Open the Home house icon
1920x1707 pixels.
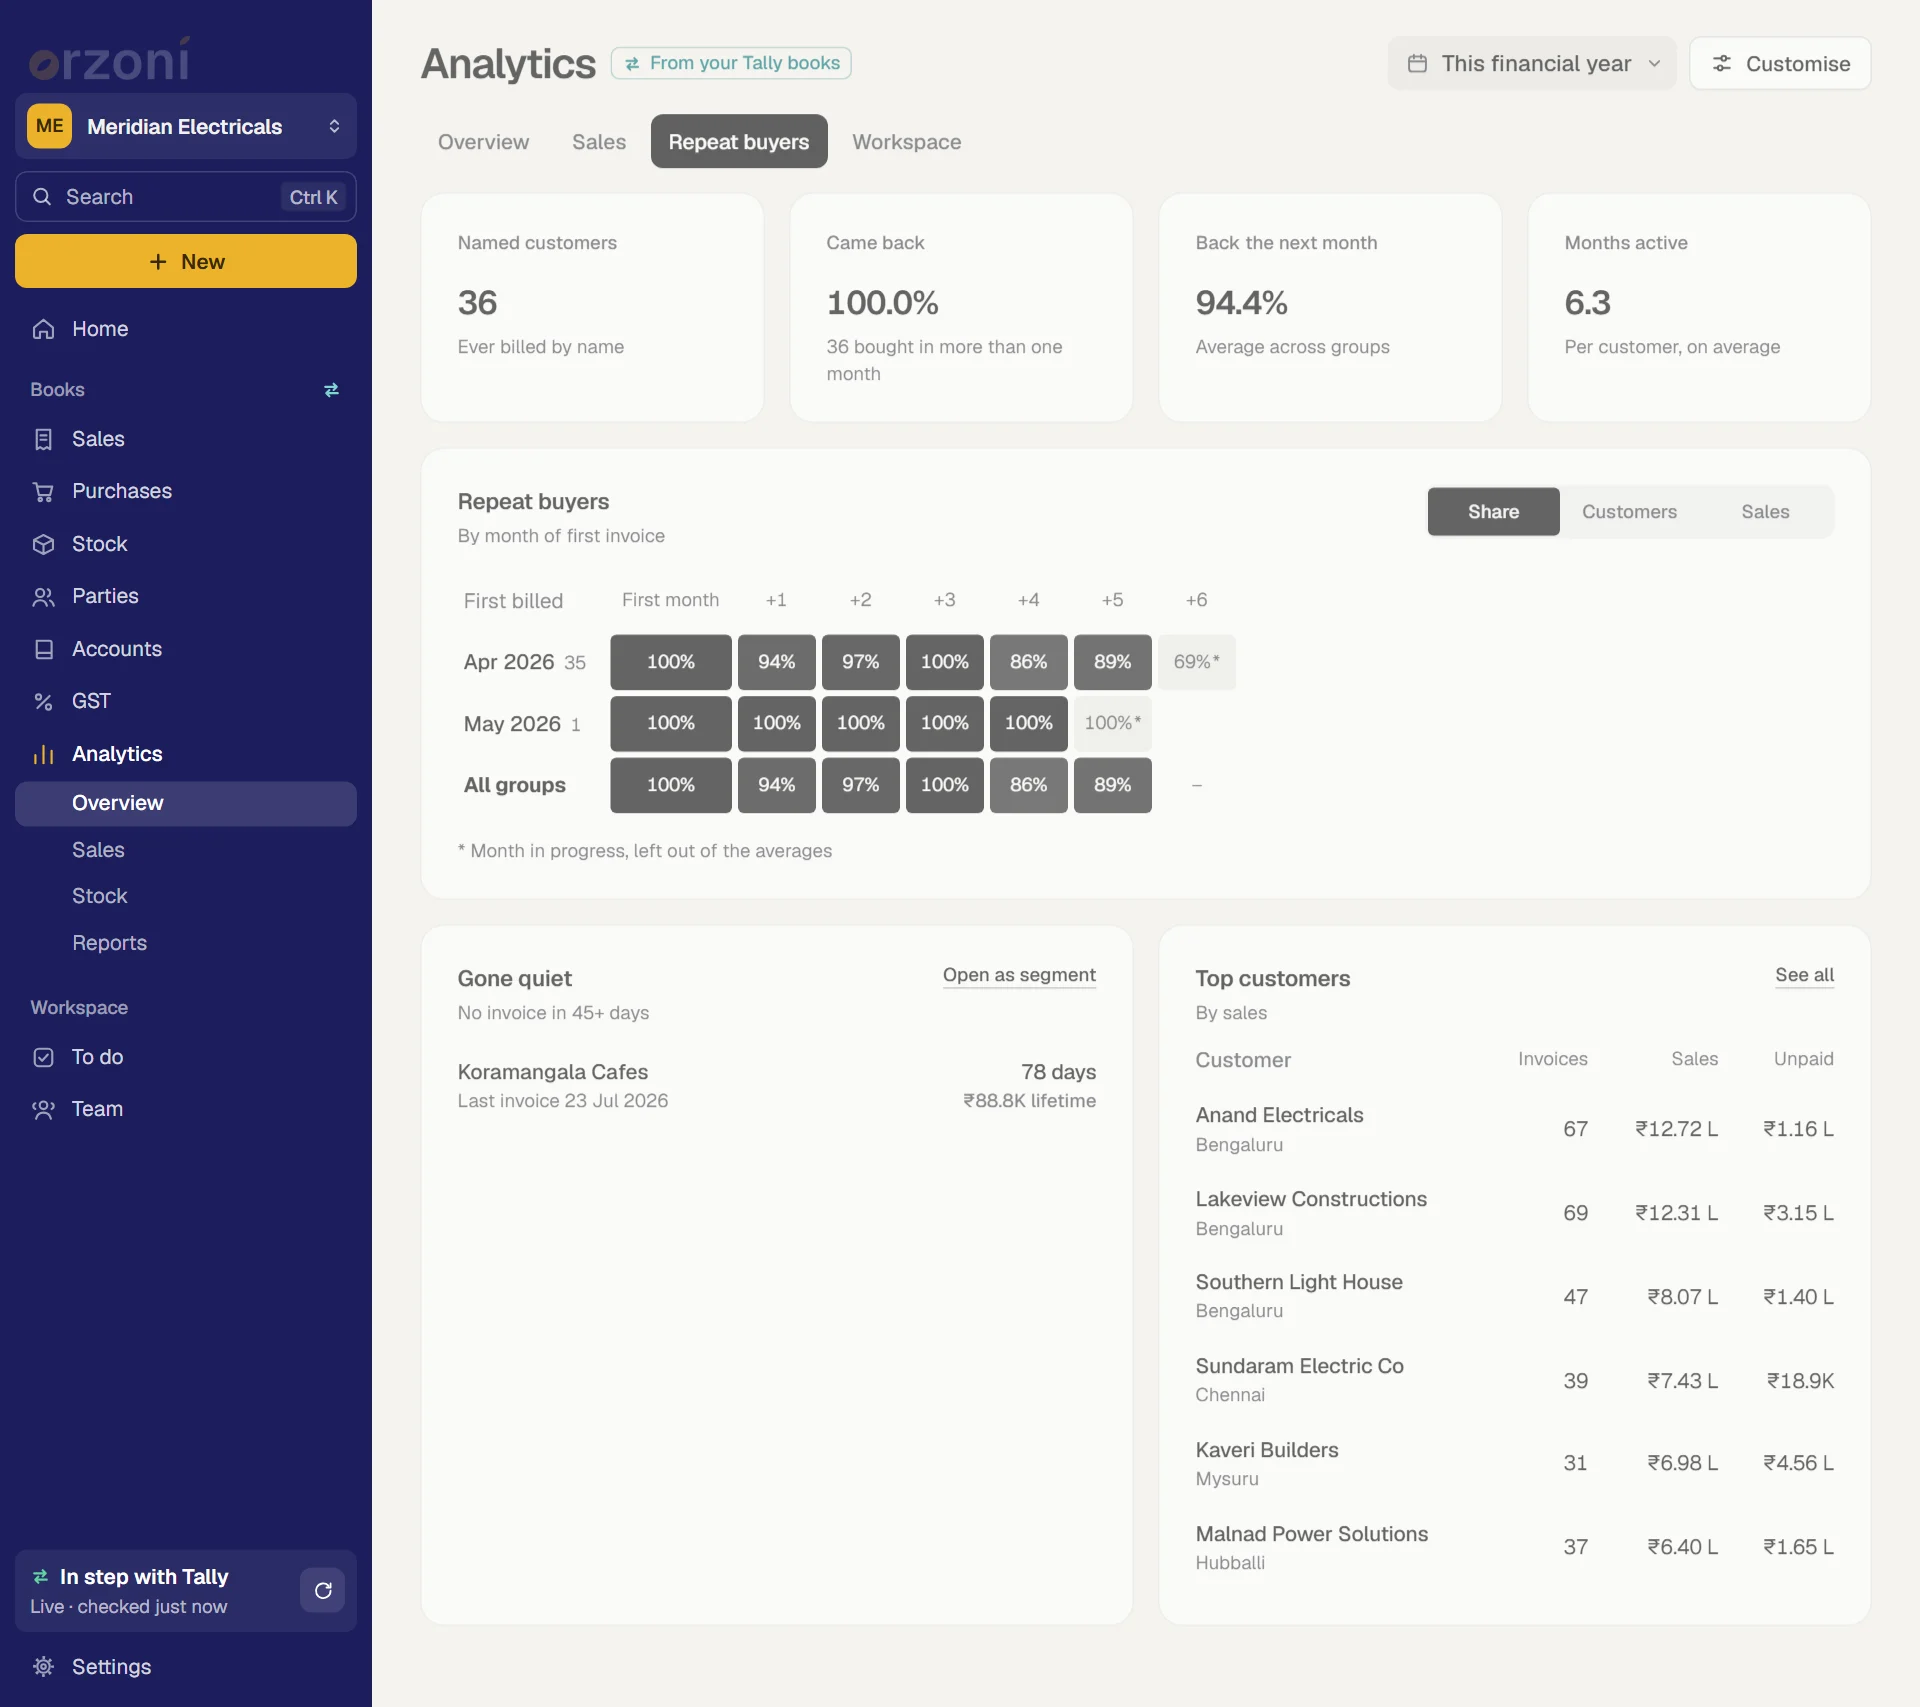[x=43, y=329]
